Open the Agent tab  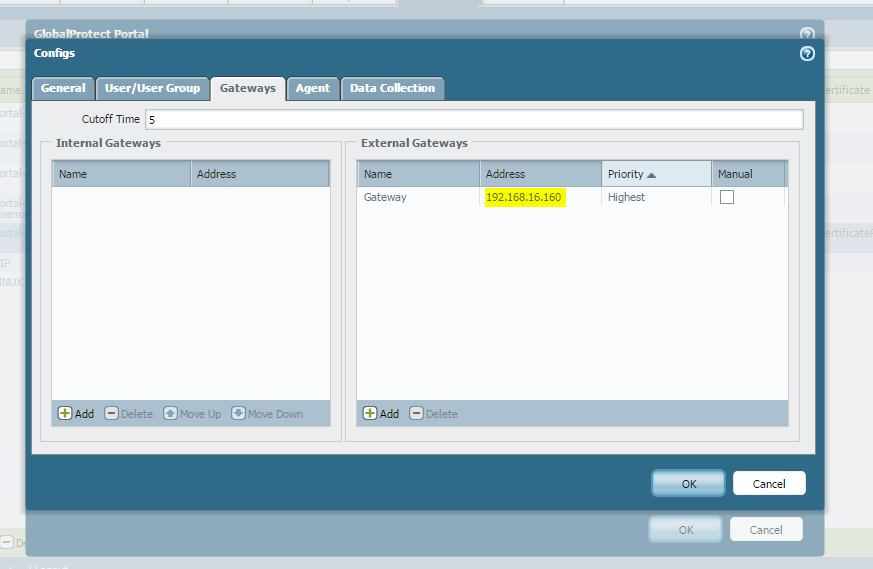pos(313,89)
